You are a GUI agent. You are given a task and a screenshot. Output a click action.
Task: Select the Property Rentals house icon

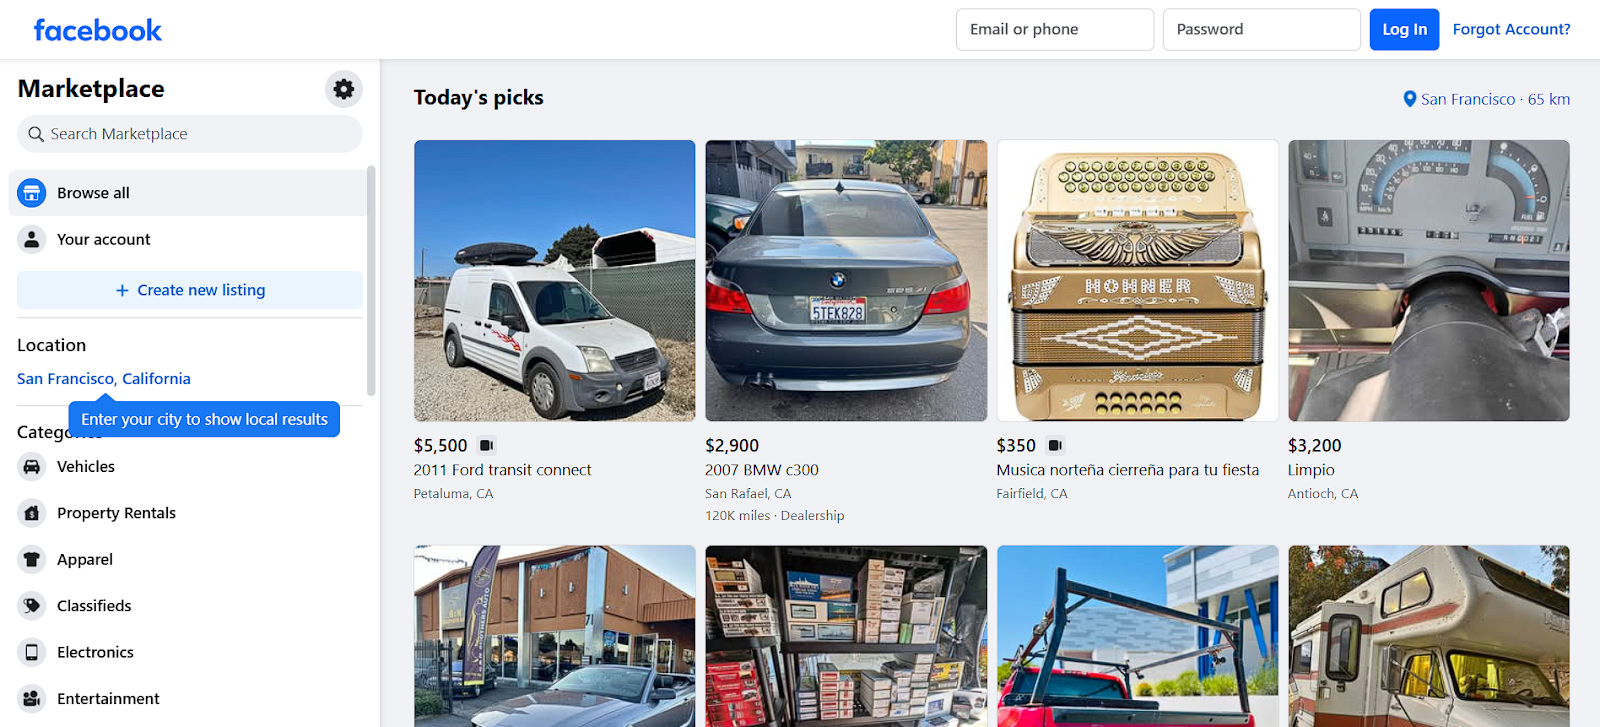(x=32, y=513)
